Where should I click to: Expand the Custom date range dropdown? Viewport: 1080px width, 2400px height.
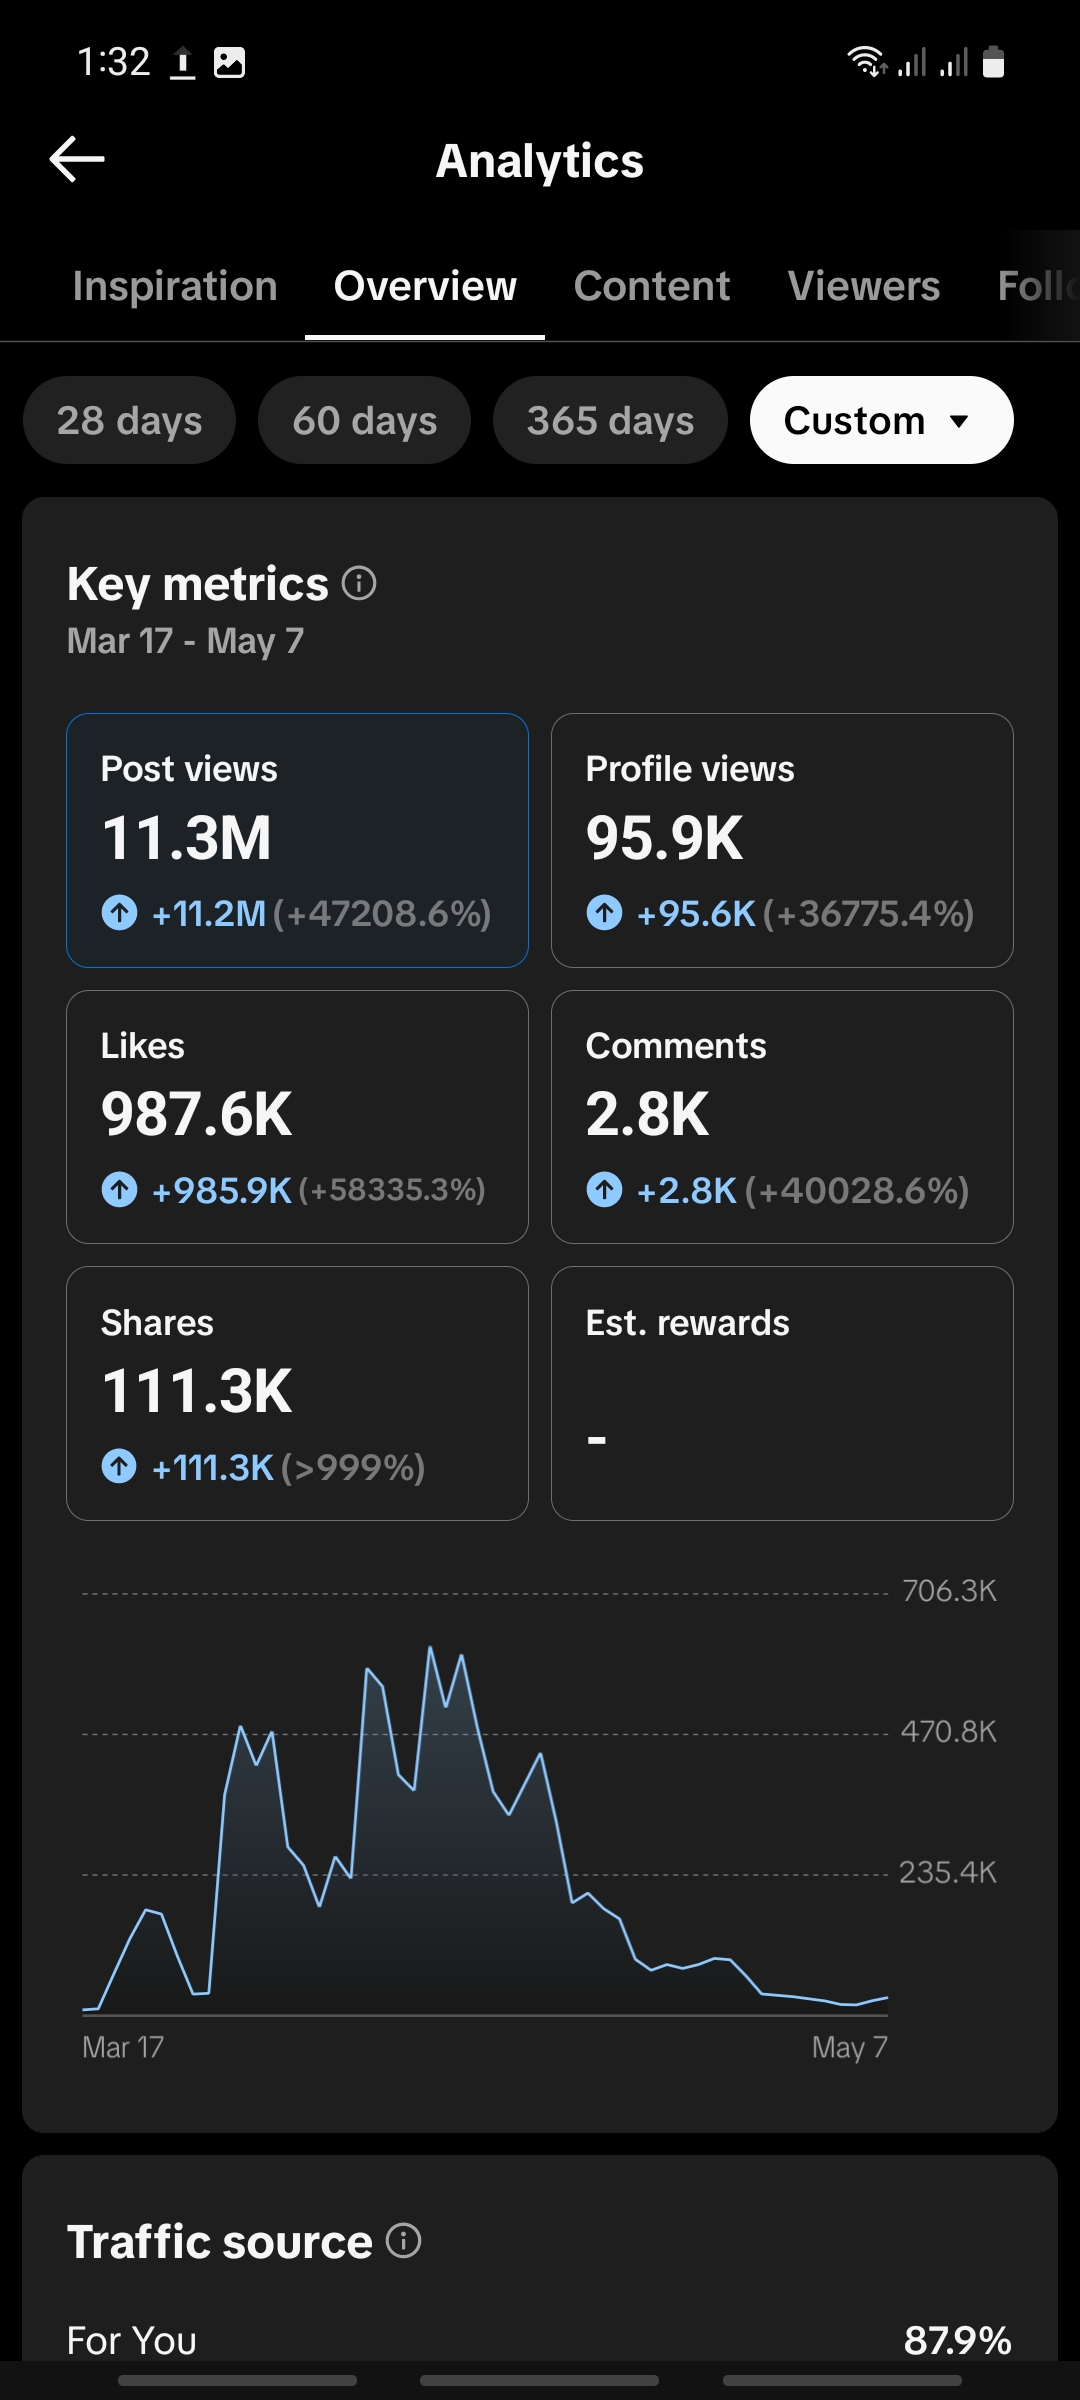pyautogui.click(x=881, y=420)
